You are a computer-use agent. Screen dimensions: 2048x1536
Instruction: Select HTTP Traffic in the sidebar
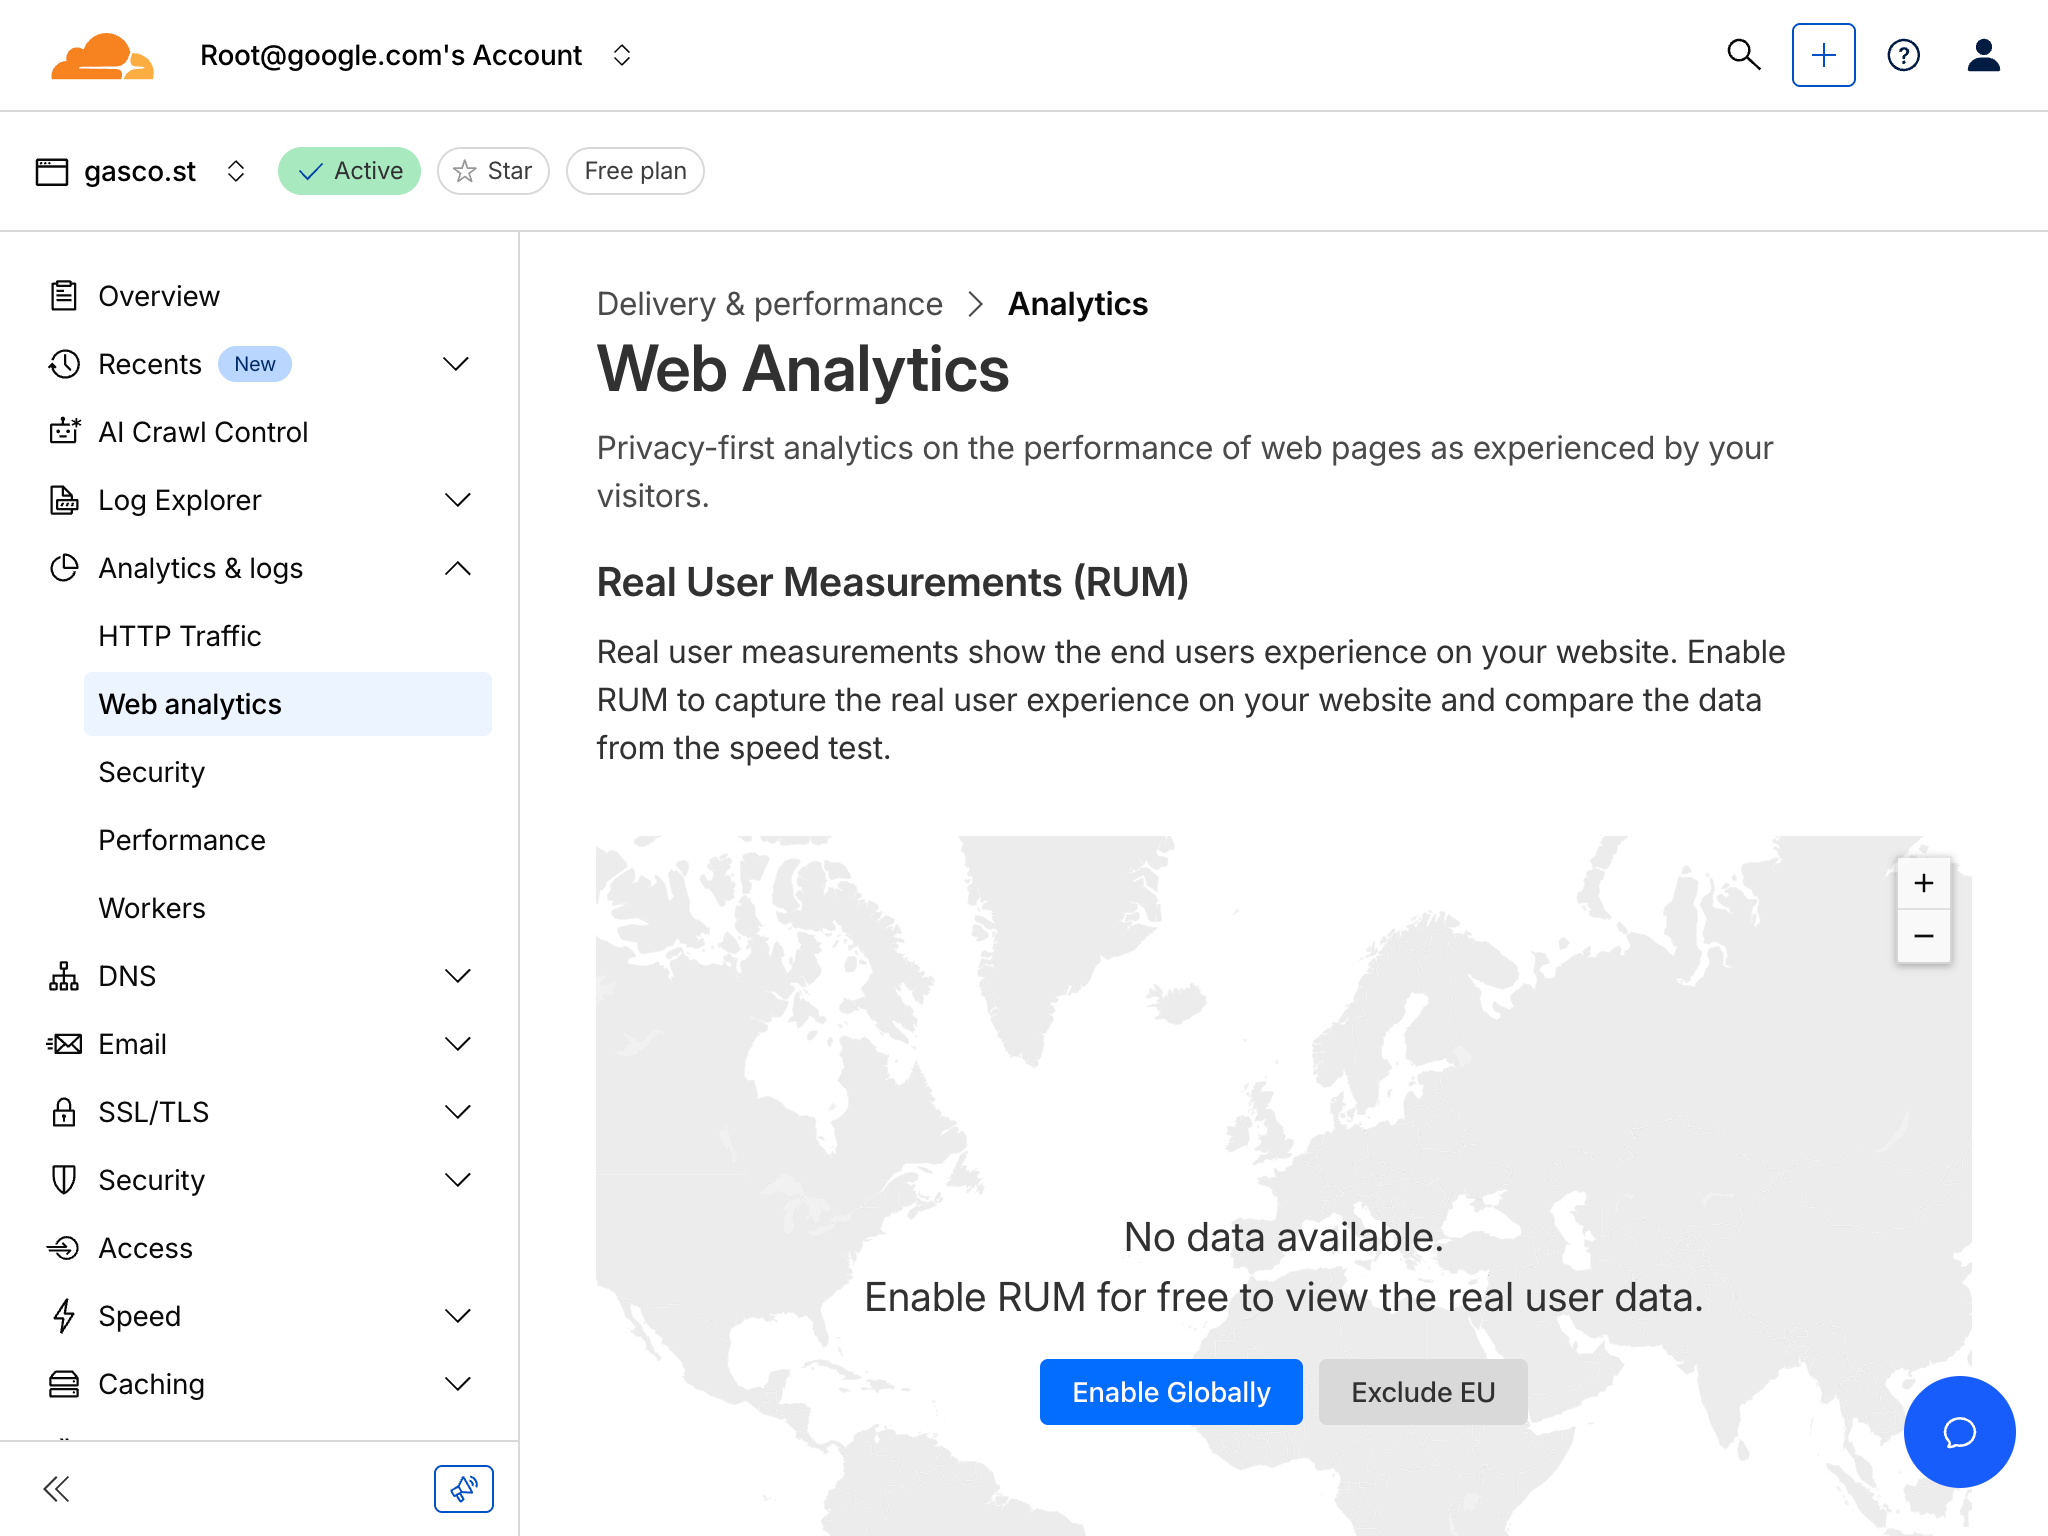pos(180,635)
